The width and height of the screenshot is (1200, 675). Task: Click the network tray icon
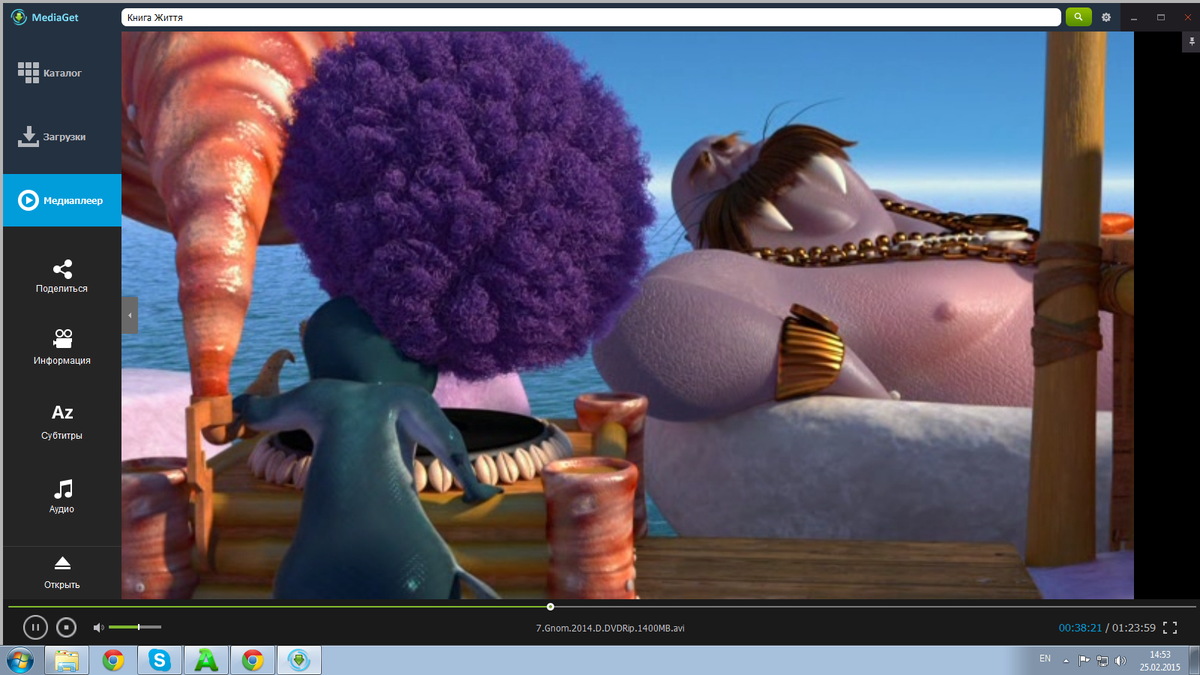point(1101,660)
